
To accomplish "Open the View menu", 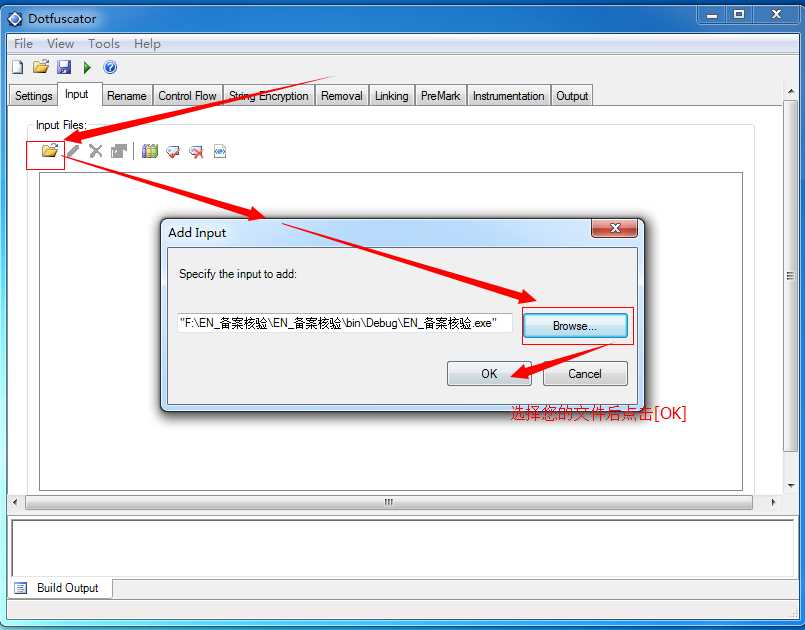I will pos(61,44).
